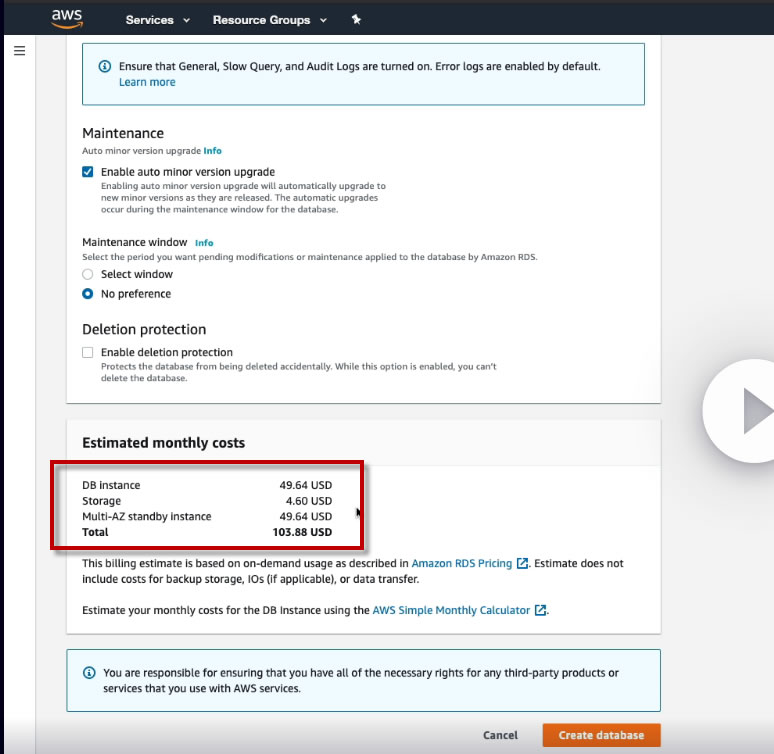Open Info link beside Auto minor version upgrade

pos(212,151)
